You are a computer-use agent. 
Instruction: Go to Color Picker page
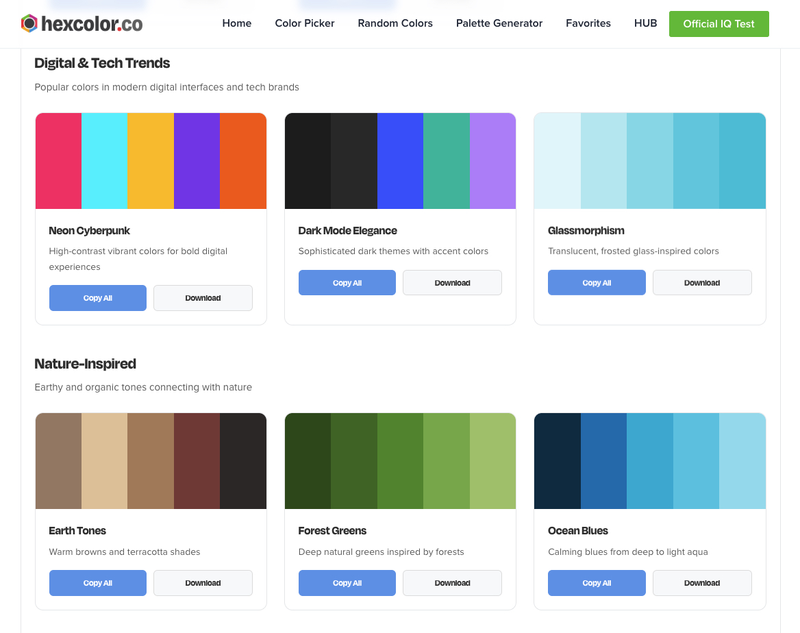coord(305,23)
